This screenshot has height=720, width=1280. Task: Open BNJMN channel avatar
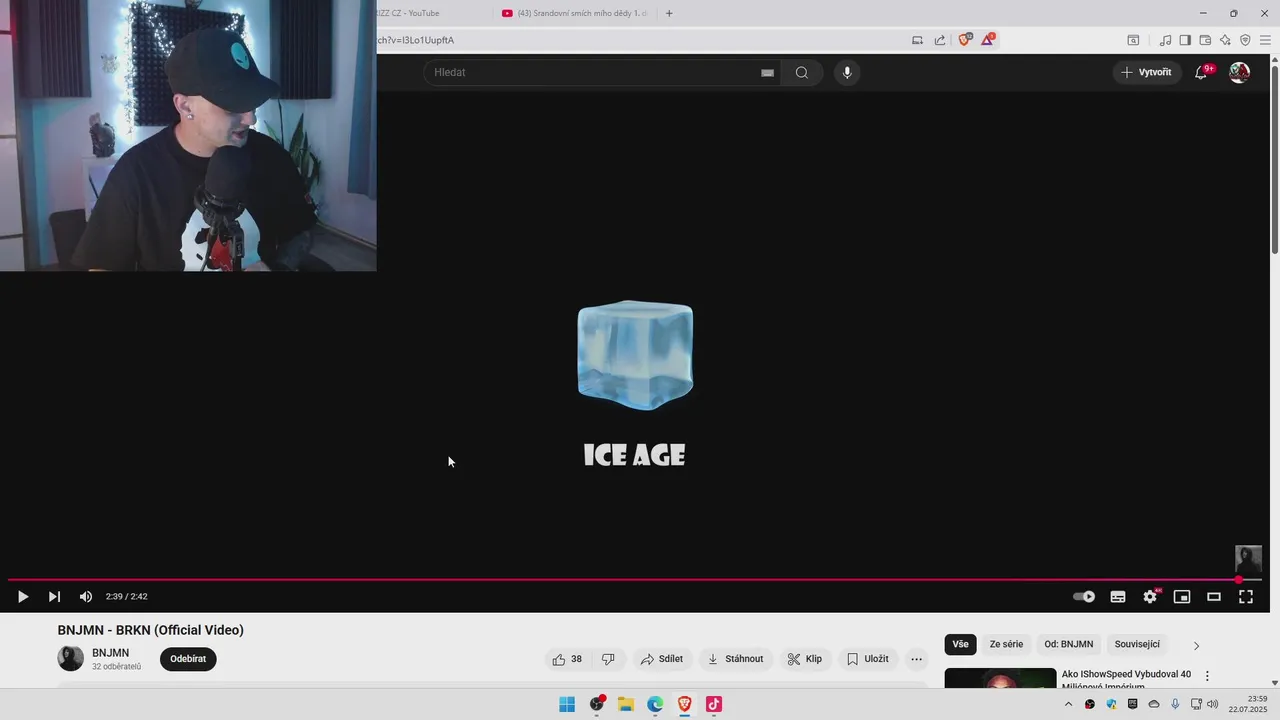pyautogui.click(x=70, y=658)
